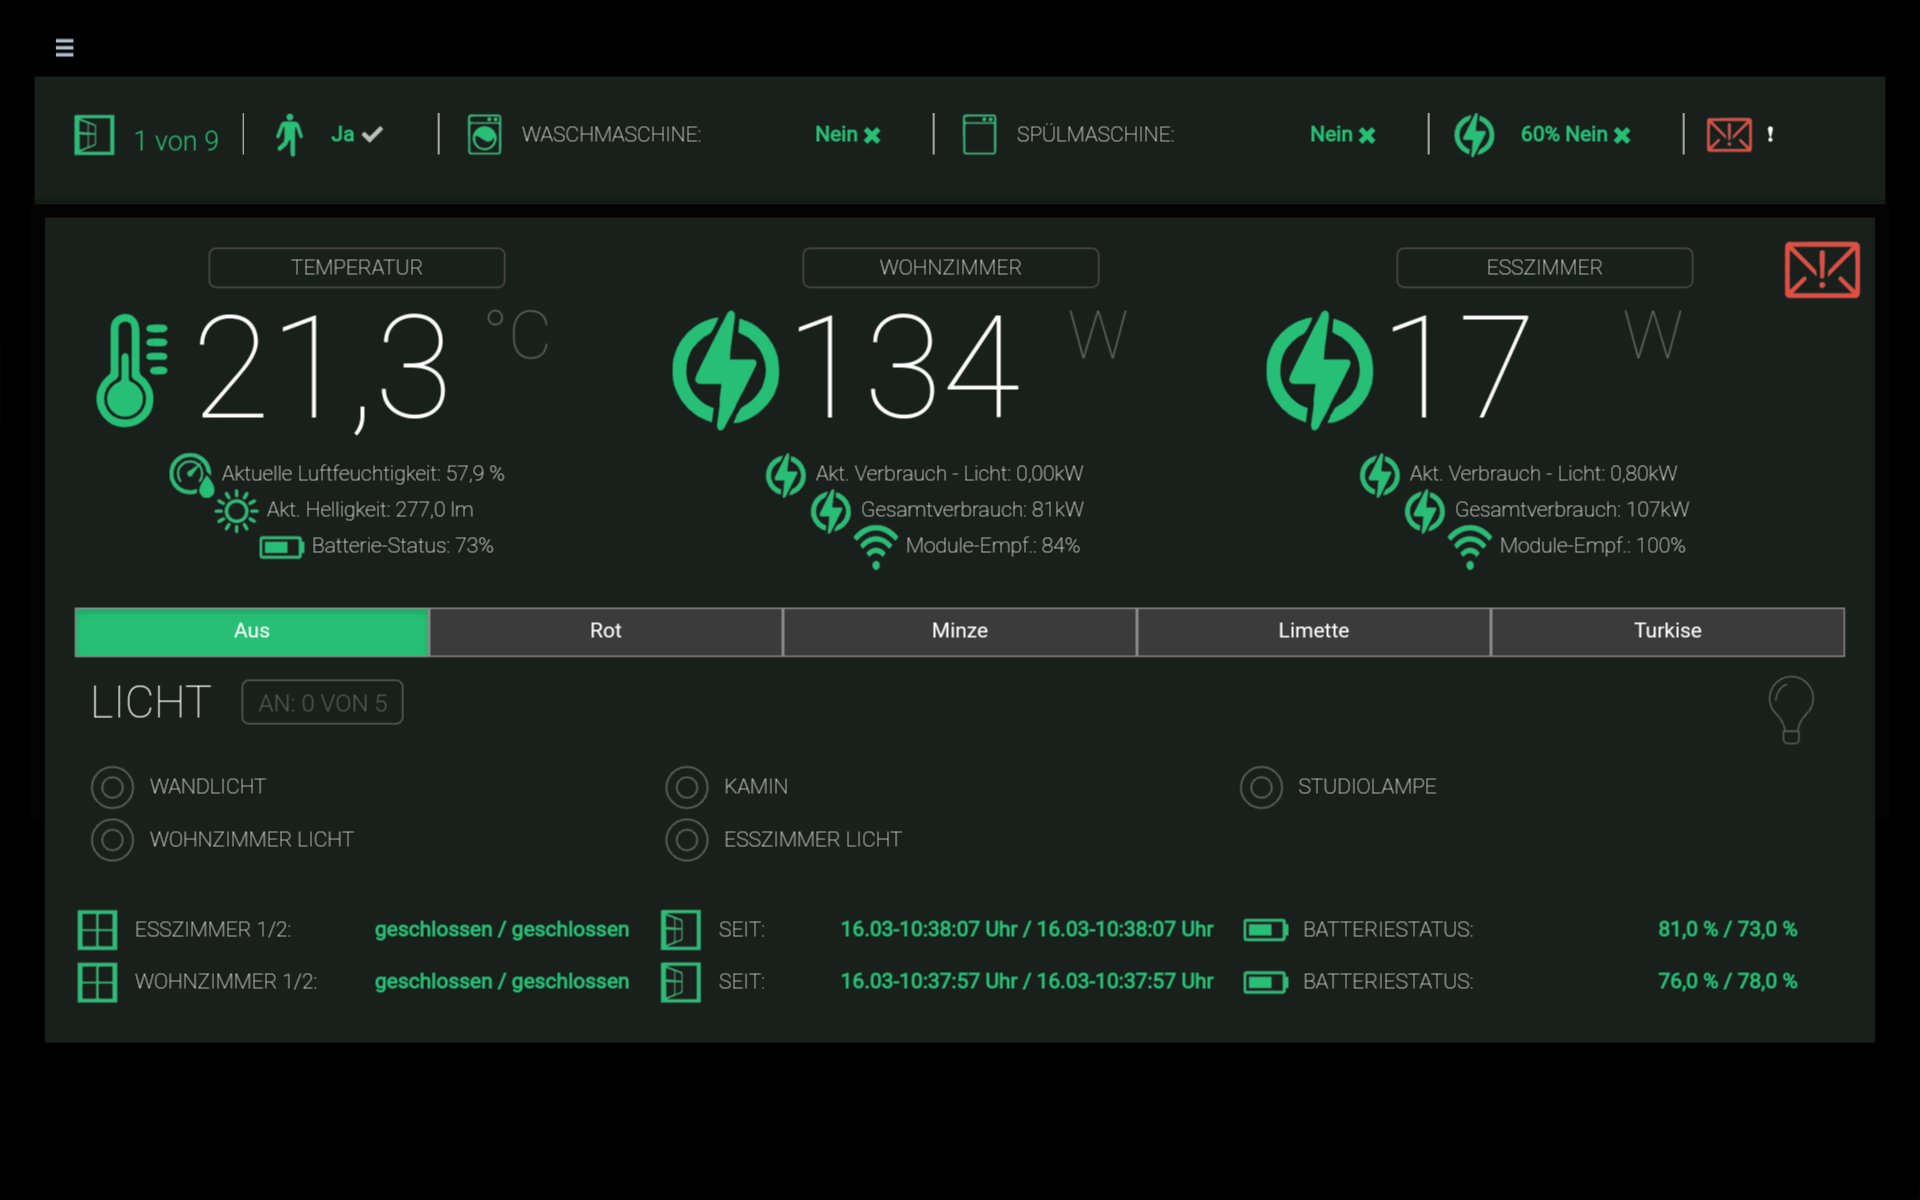The image size is (1920, 1200).
Task: Open the WOHNZIMMER section header
Action: click(x=950, y=267)
